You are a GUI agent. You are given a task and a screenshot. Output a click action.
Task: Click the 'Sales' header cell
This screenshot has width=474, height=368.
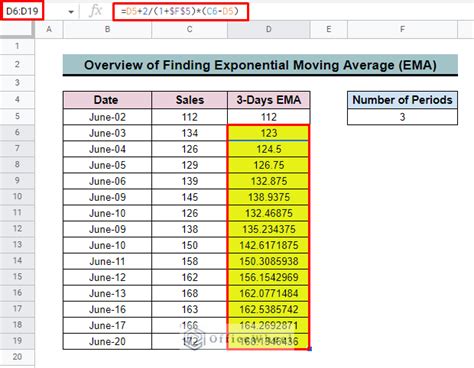189,100
